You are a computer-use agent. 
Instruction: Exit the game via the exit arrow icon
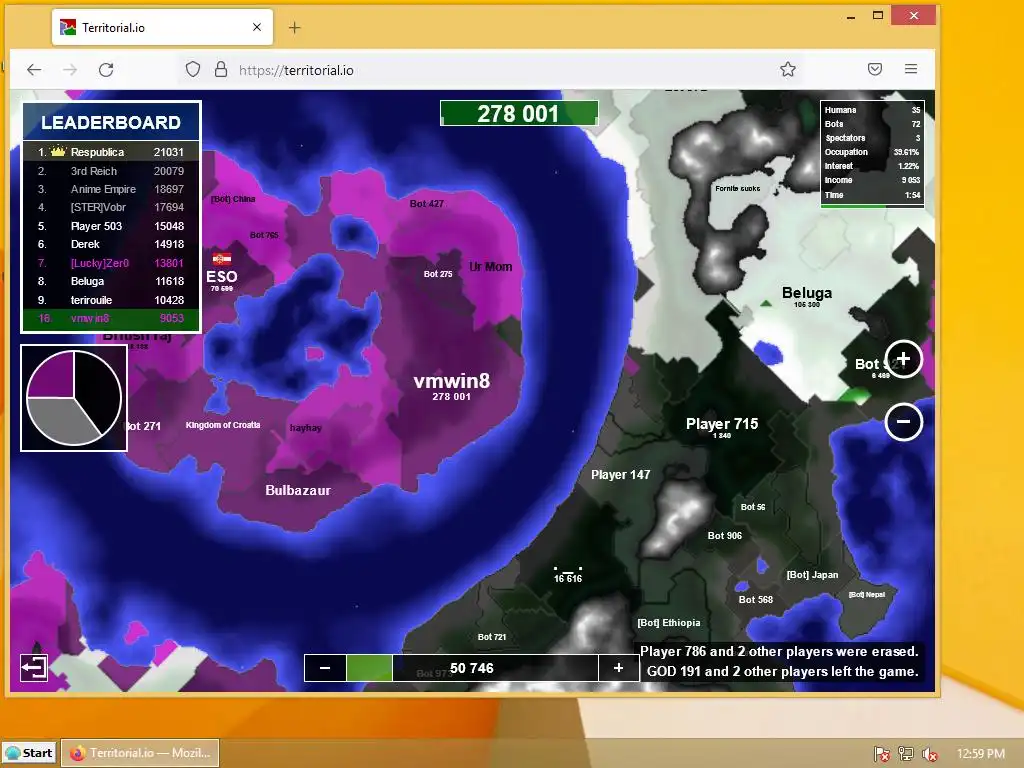tap(34, 667)
